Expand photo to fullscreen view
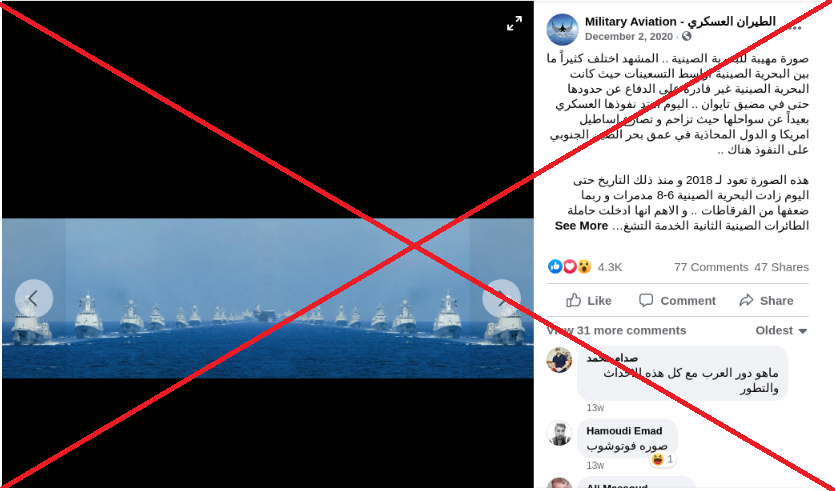 [x=515, y=23]
